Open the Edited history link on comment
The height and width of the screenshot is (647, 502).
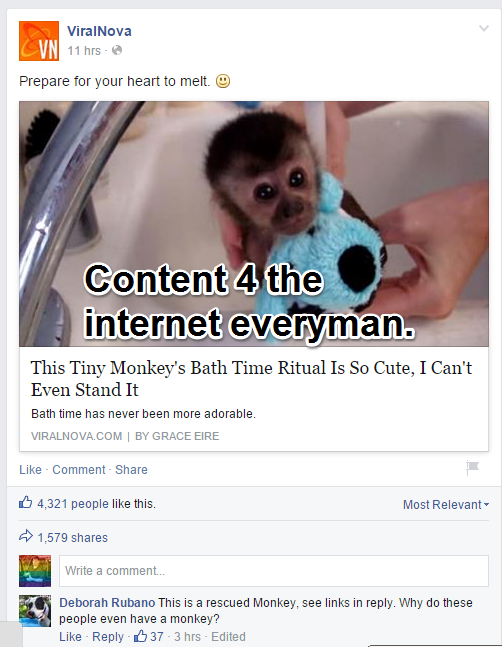click(x=228, y=637)
